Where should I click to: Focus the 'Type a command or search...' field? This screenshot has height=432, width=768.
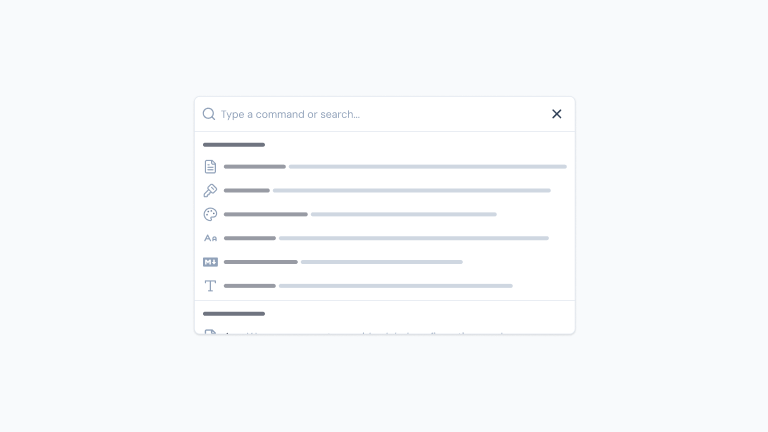coord(380,114)
